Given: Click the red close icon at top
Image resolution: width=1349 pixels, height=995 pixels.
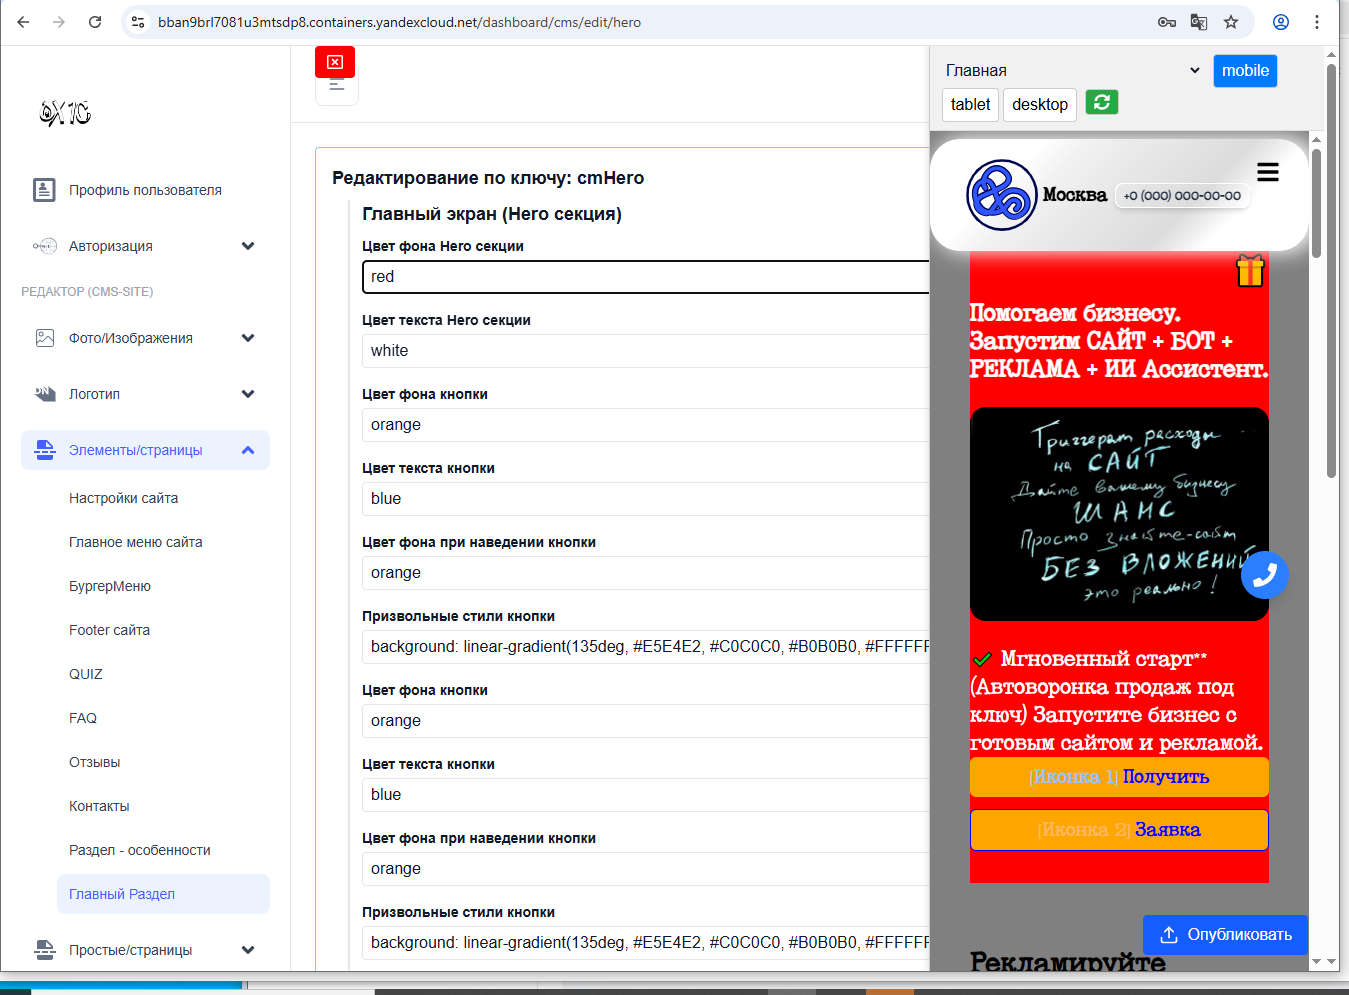Looking at the screenshot, I should (x=335, y=62).
